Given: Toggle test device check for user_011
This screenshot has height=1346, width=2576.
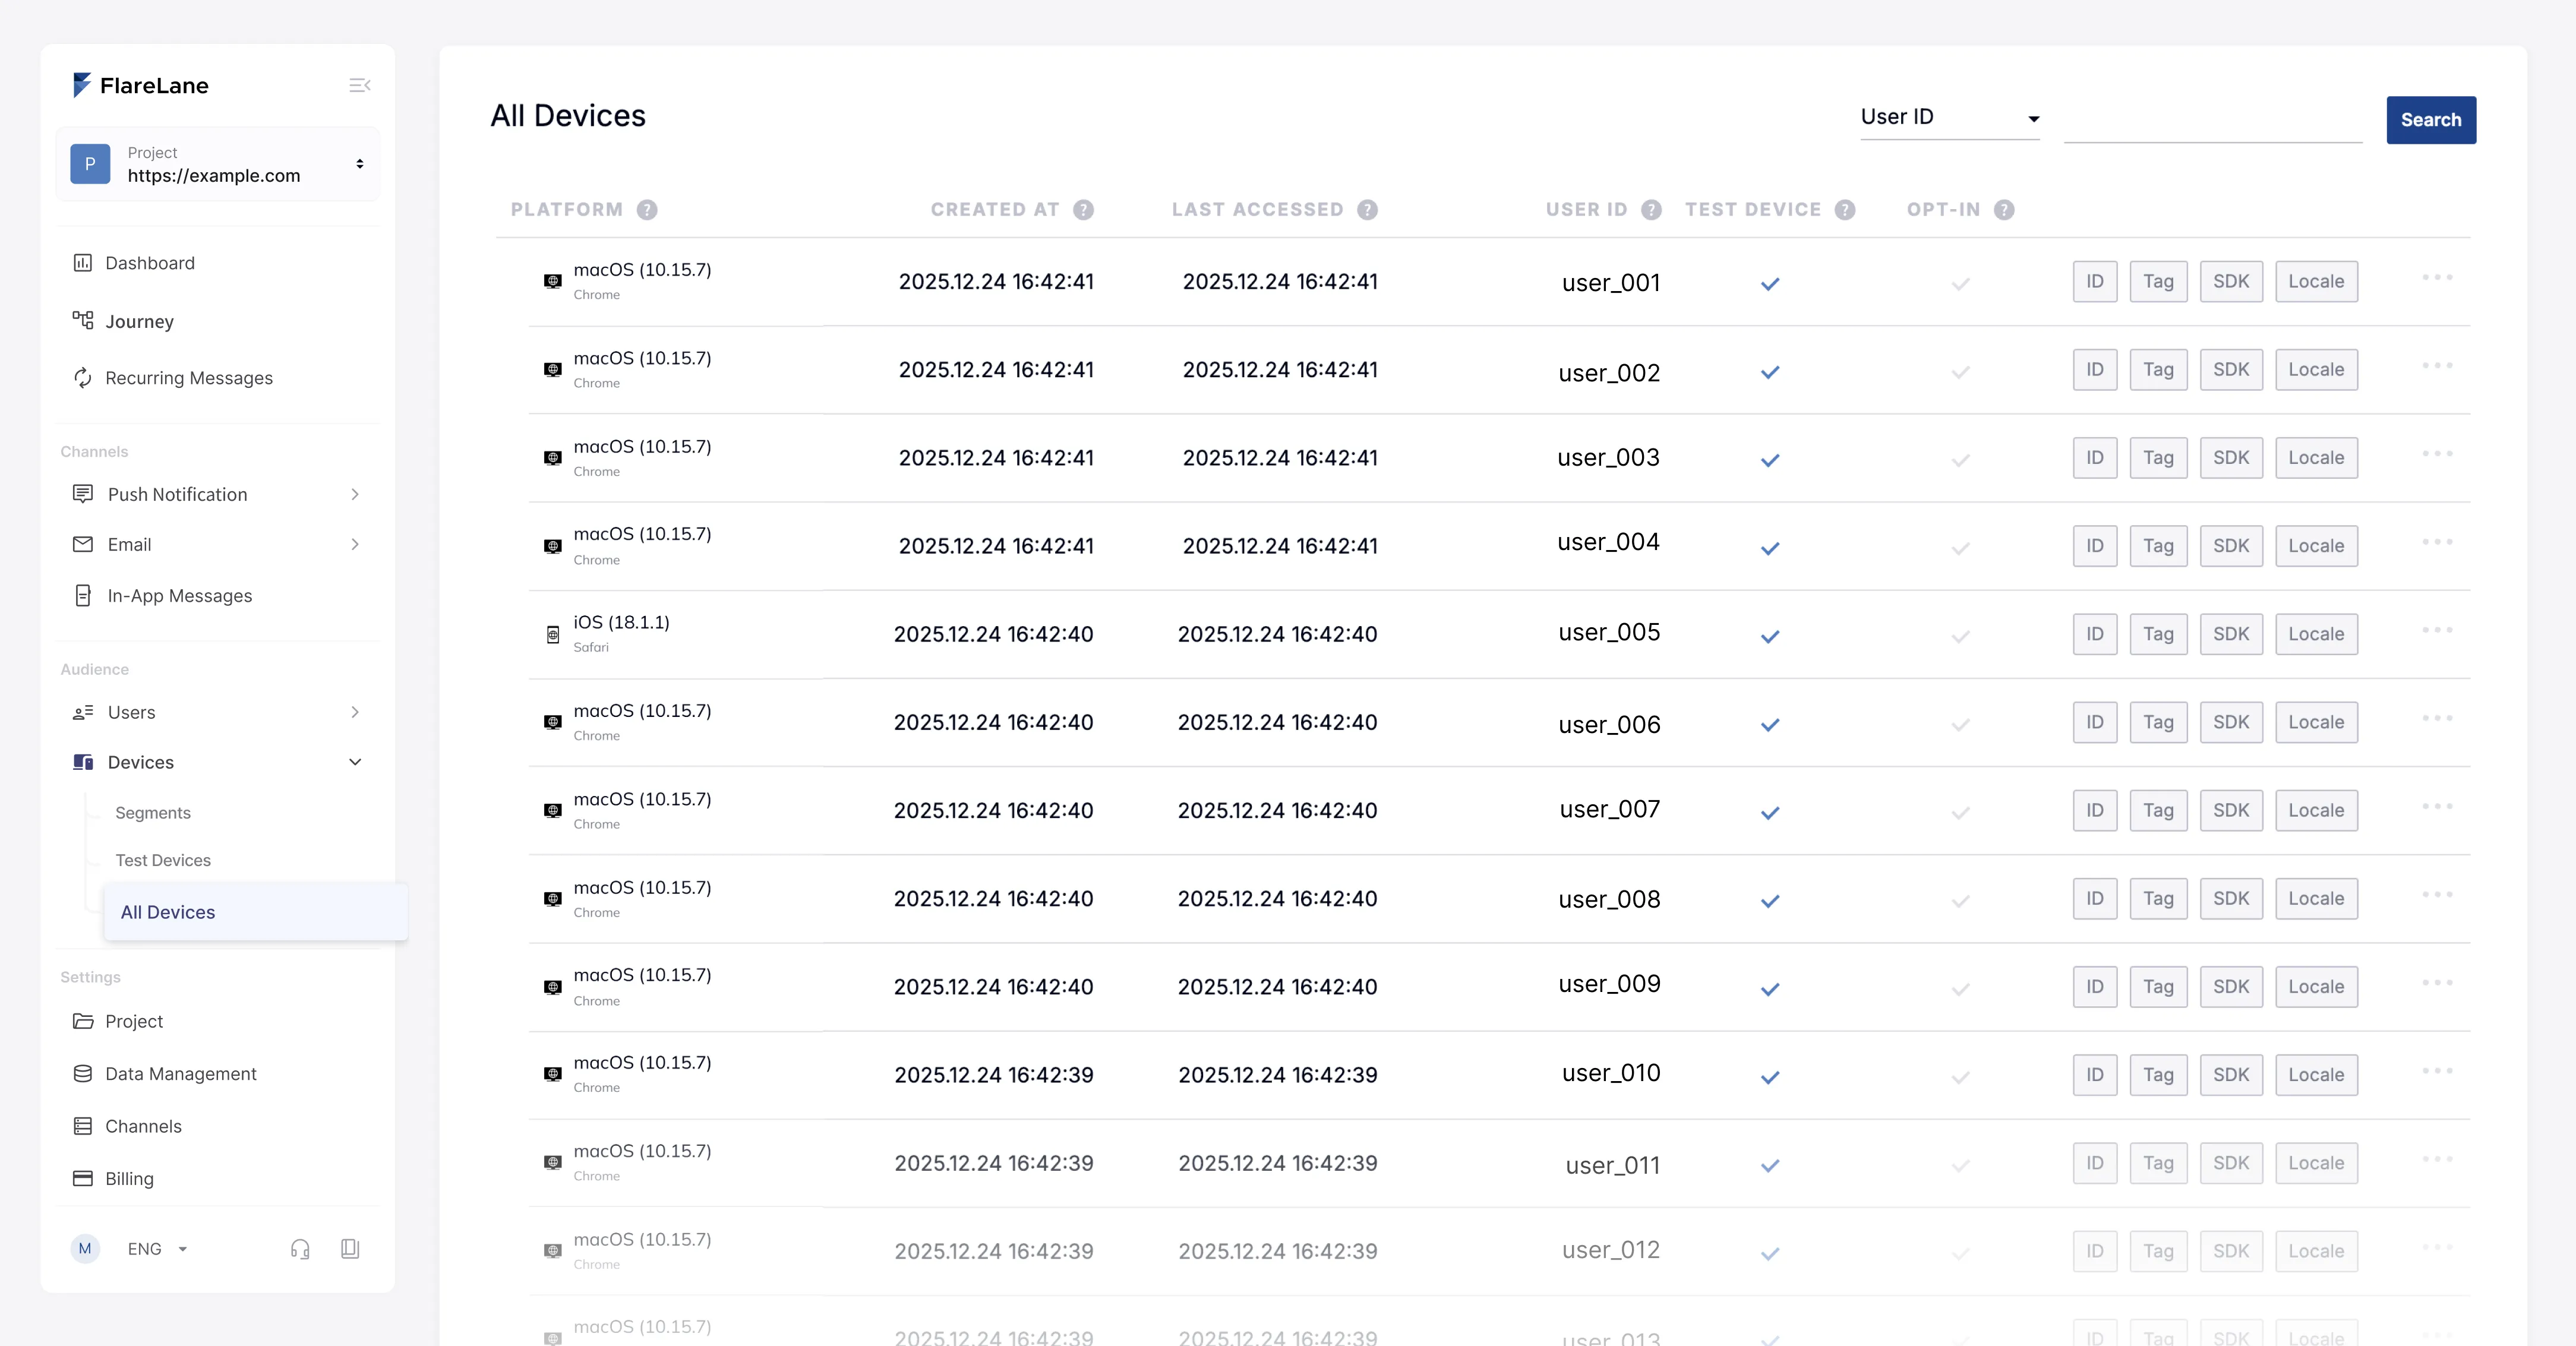Looking at the screenshot, I should (1770, 1165).
